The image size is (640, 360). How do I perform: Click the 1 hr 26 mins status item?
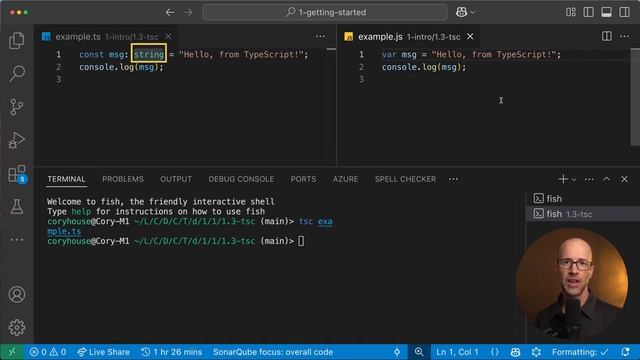click(171, 352)
